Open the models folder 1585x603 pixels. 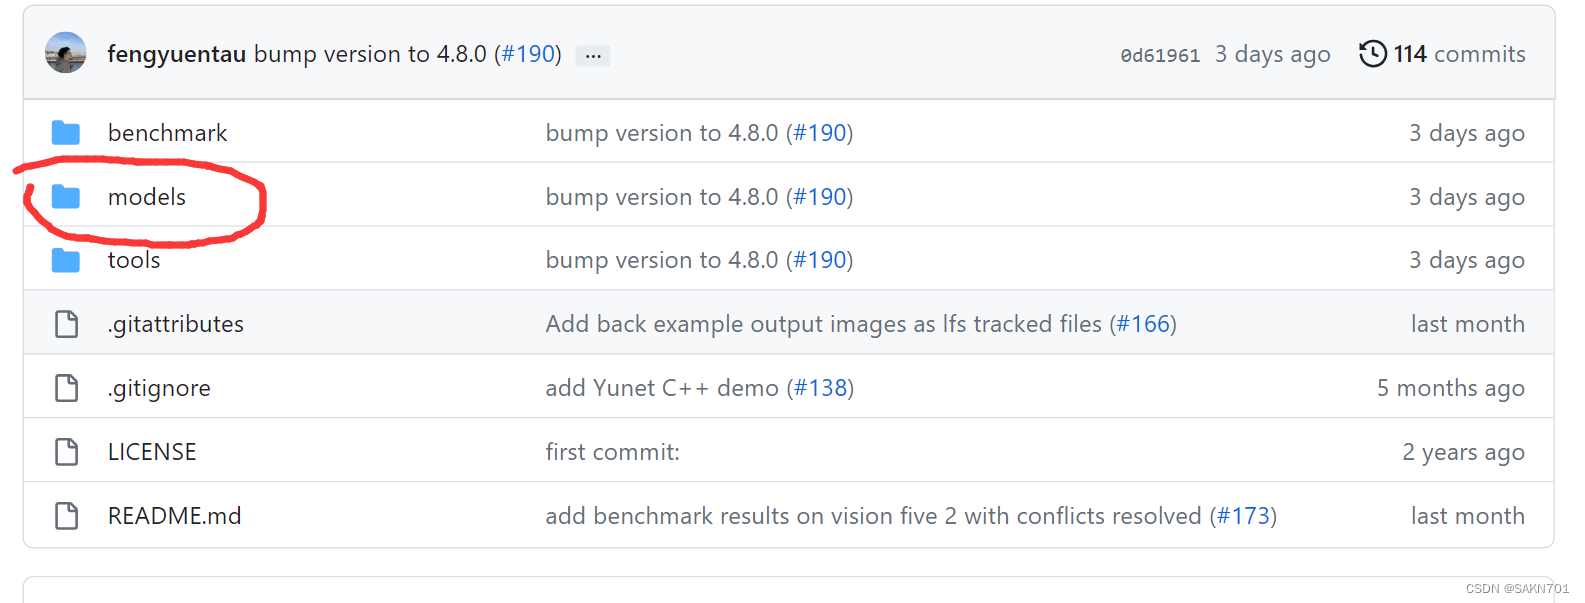(147, 197)
